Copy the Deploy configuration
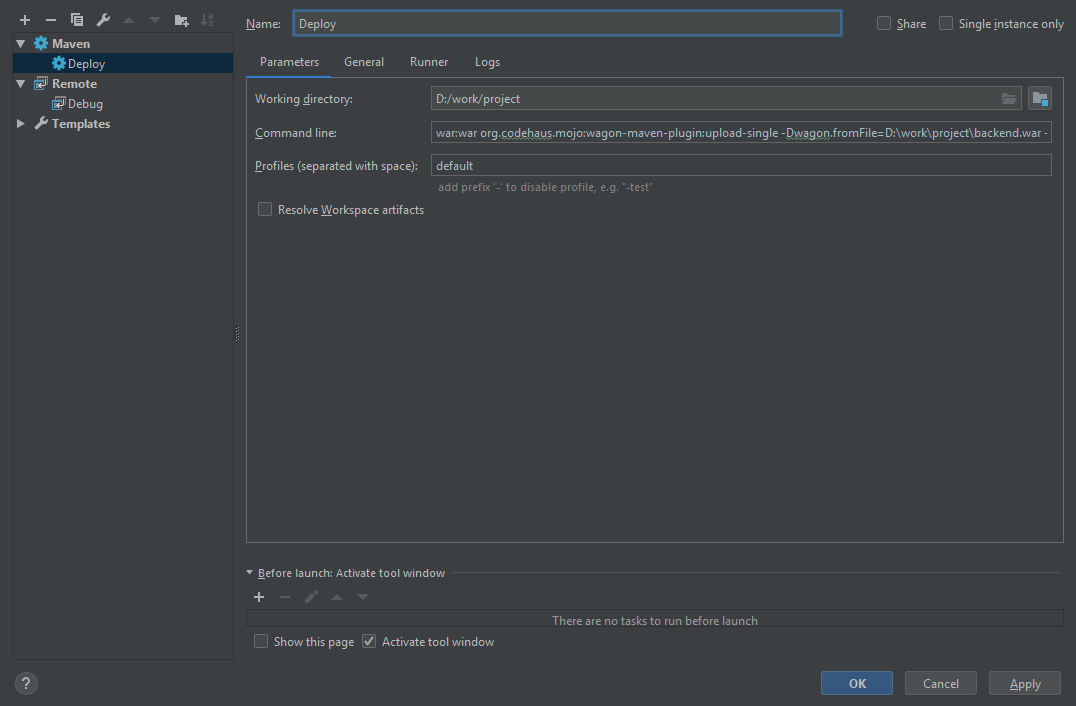This screenshot has height=706, width=1076. [x=76, y=19]
